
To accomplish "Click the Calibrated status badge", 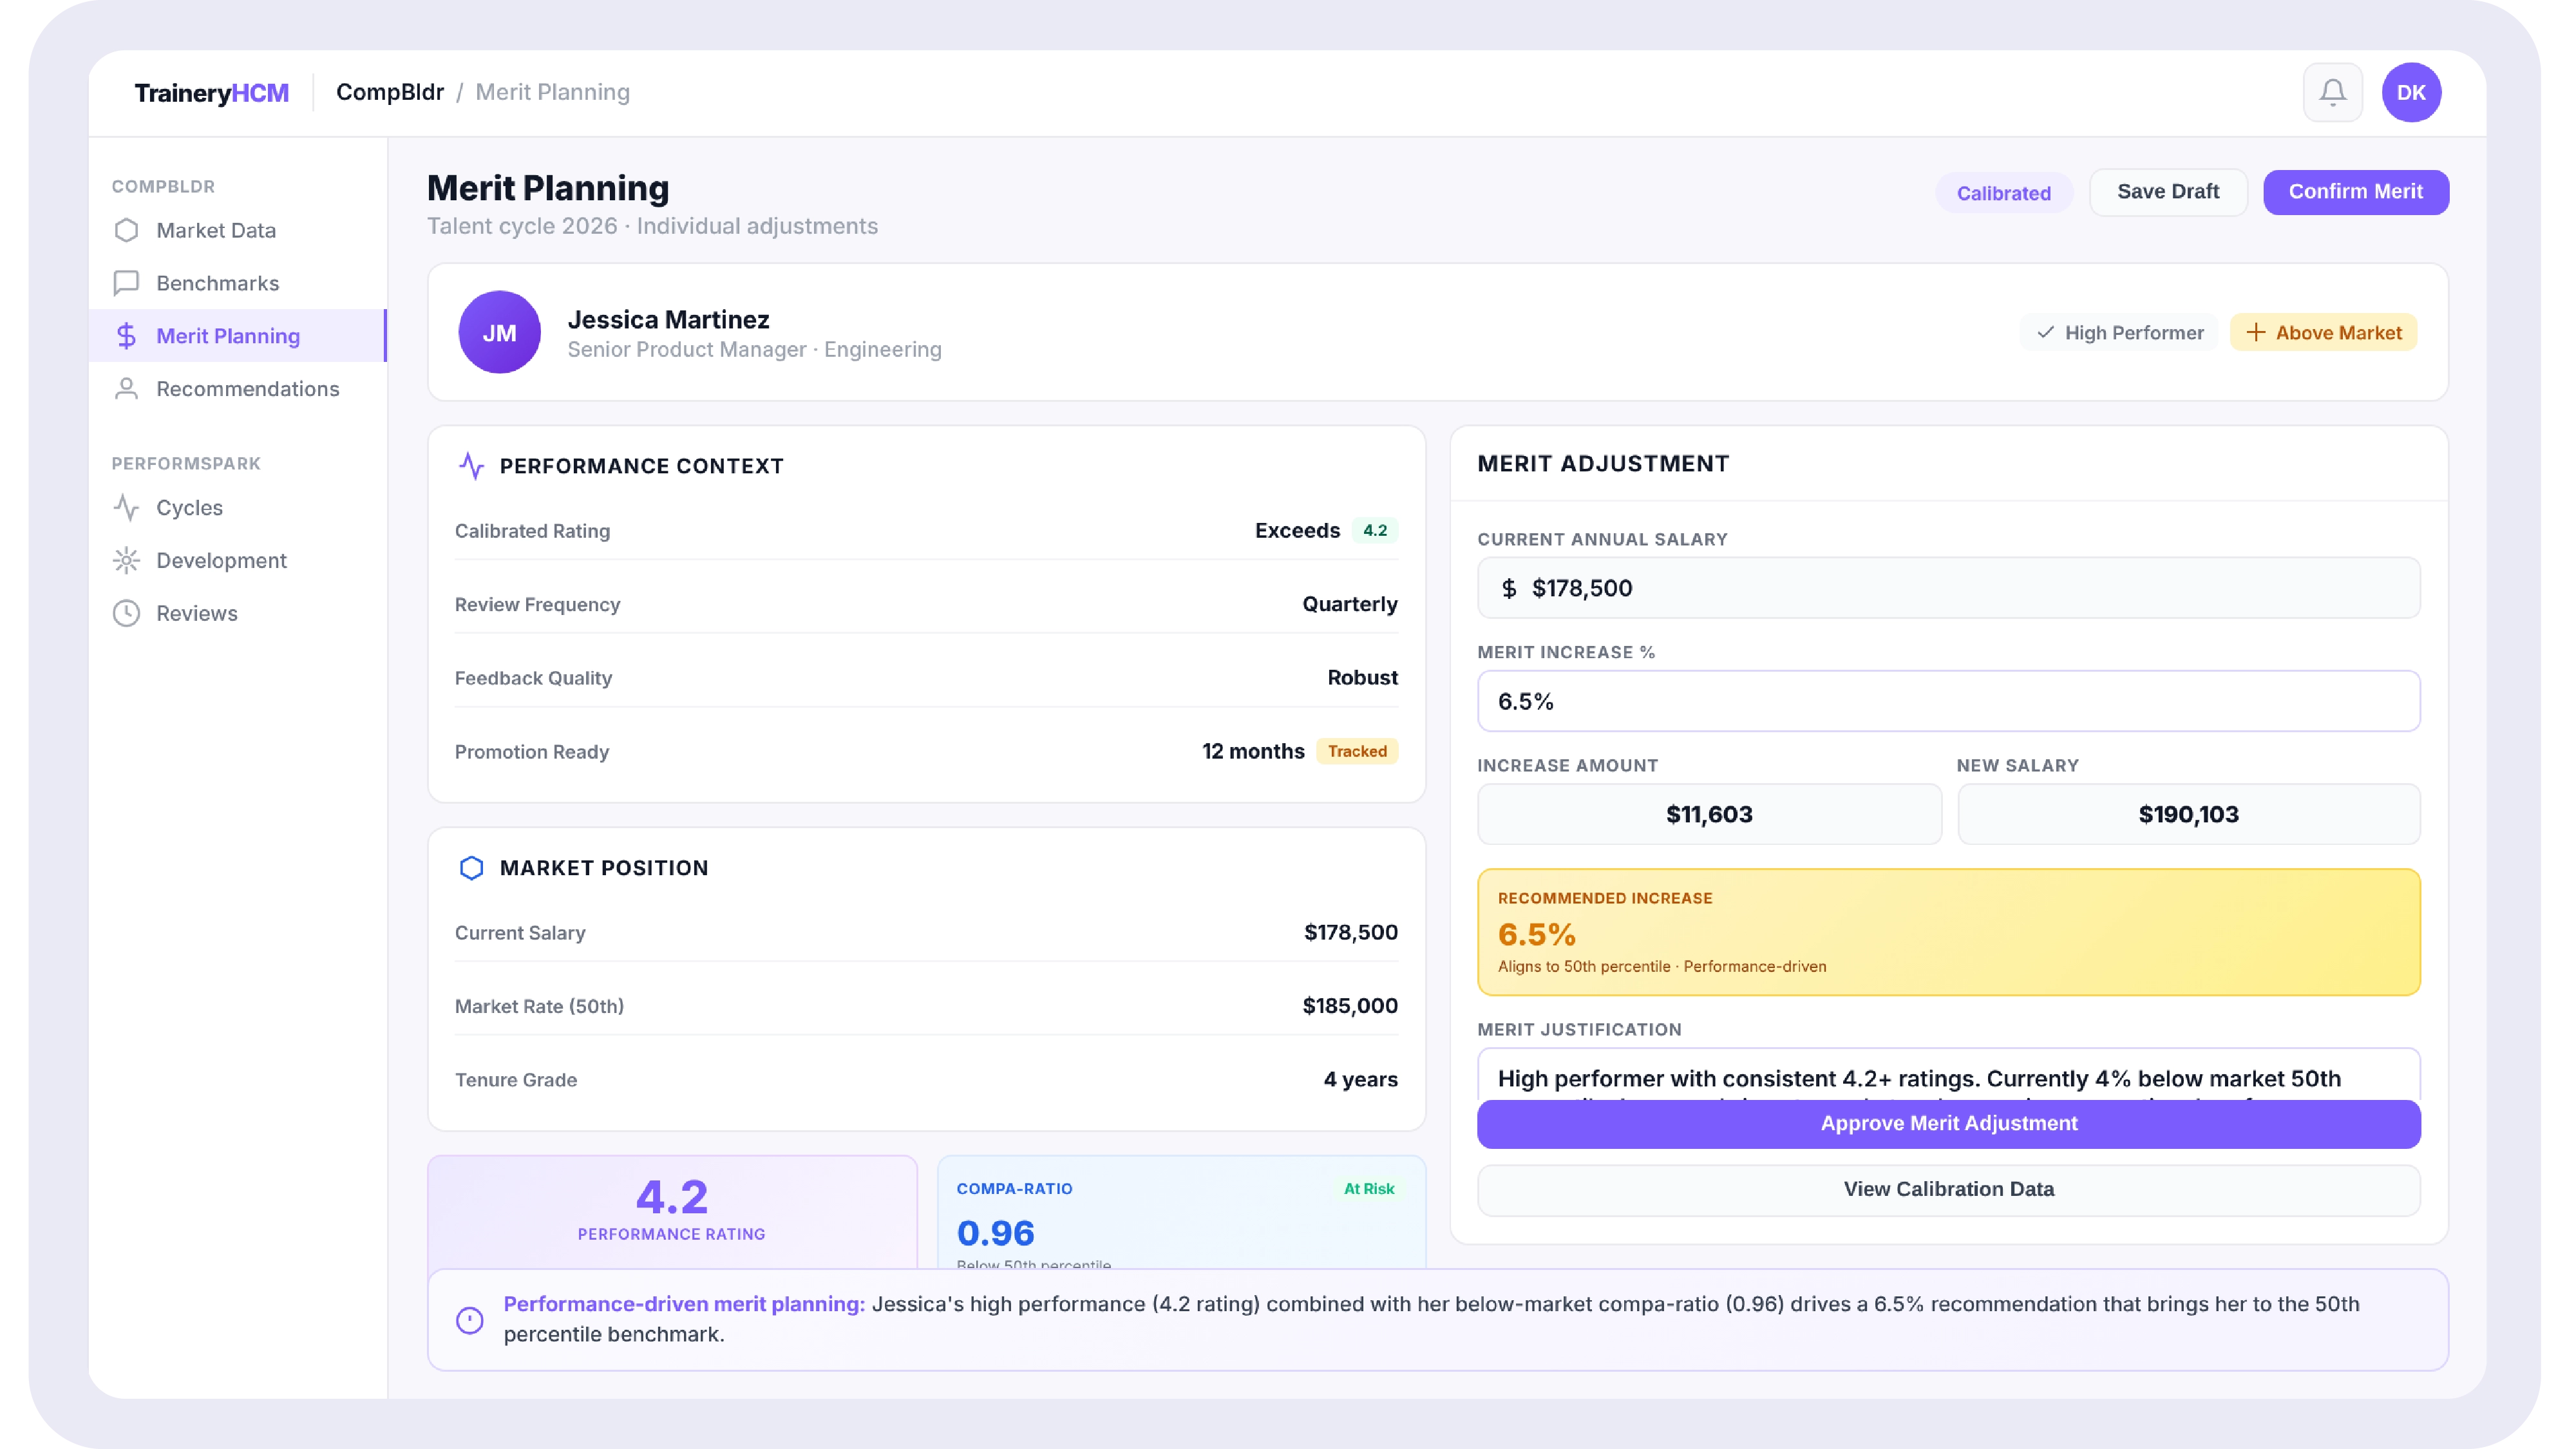I will [x=2003, y=193].
